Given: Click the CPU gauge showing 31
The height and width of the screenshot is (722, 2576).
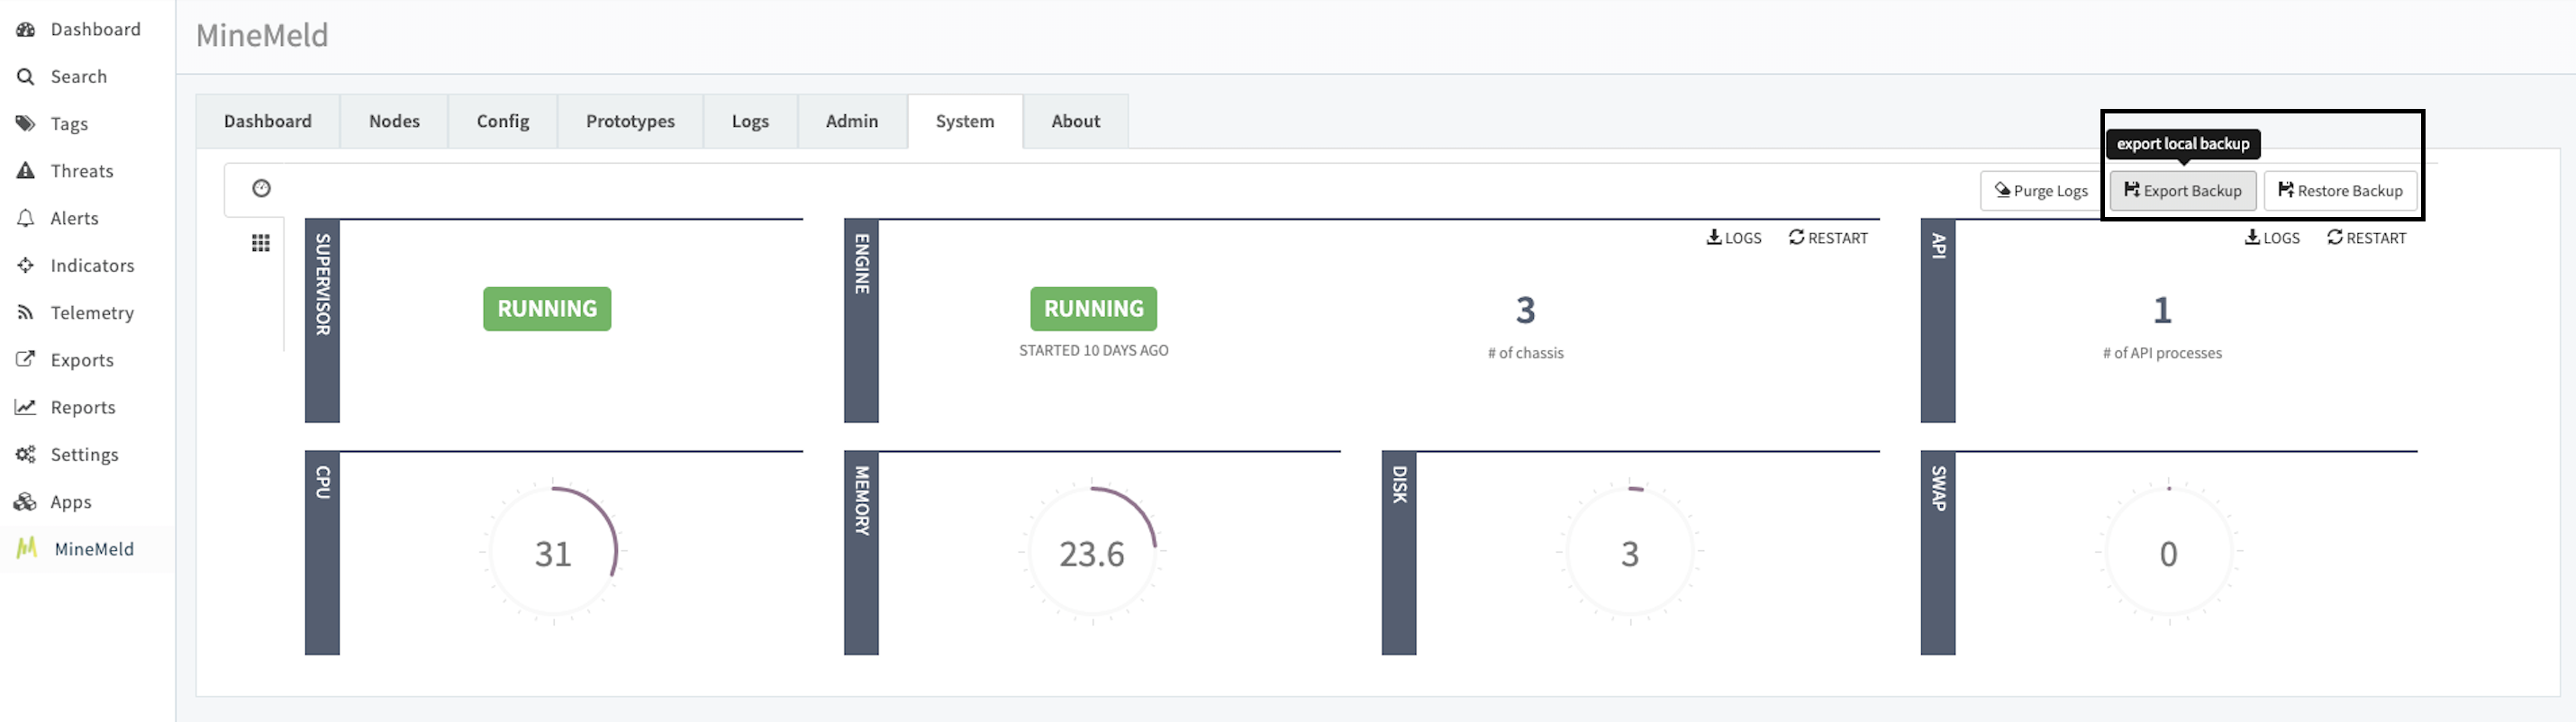Looking at the screenshot, I should click(553, 553).
